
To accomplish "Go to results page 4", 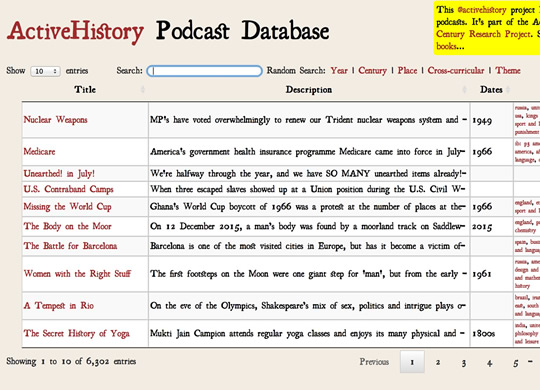I will (x=489, y=362).
